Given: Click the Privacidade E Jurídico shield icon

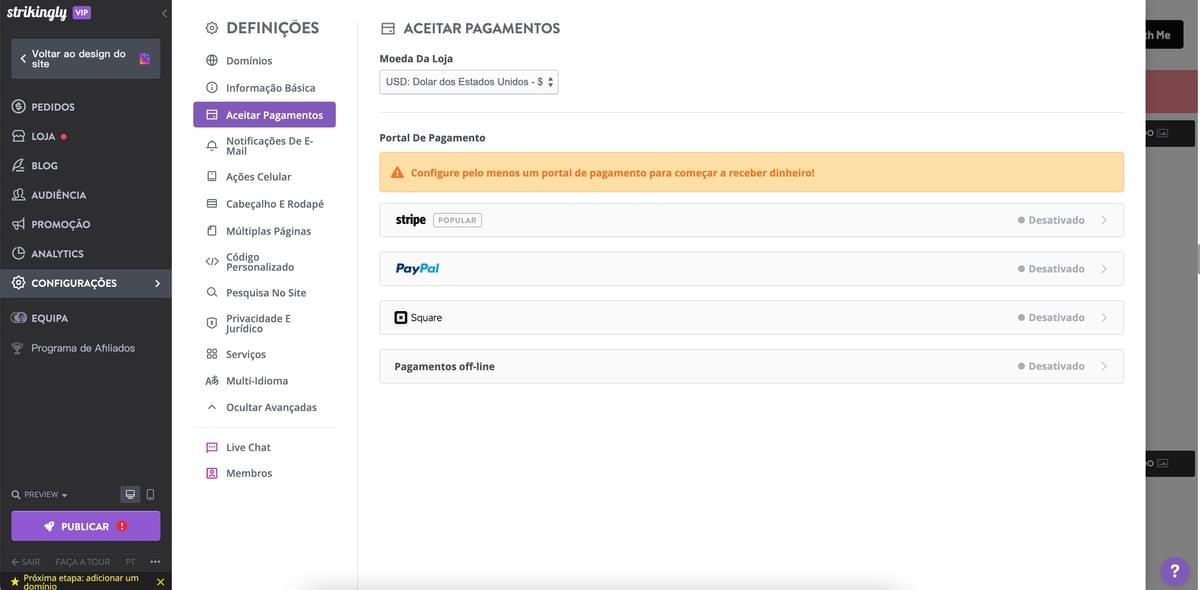Looking at the screenshot, I should [x=212, y=323].
